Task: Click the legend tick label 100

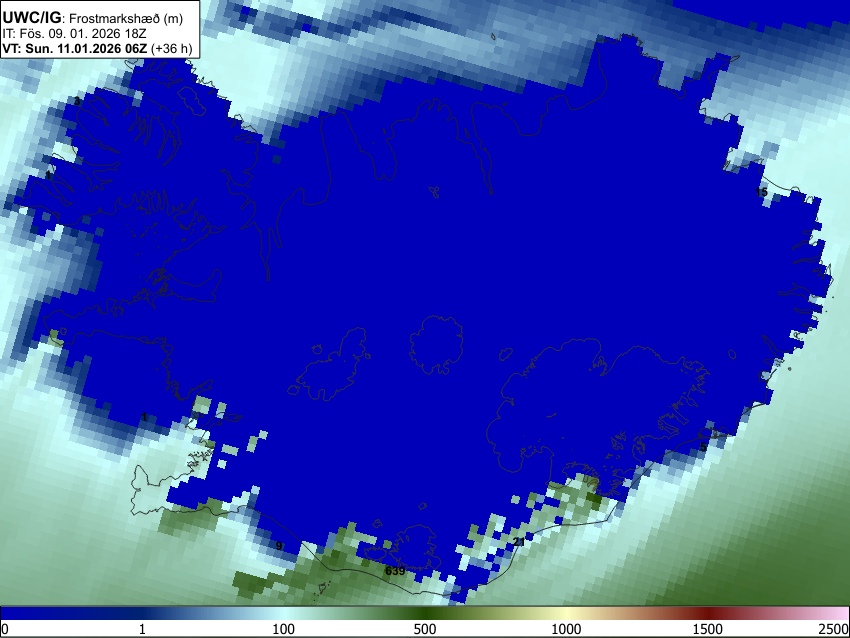Action: coord(283,629)
